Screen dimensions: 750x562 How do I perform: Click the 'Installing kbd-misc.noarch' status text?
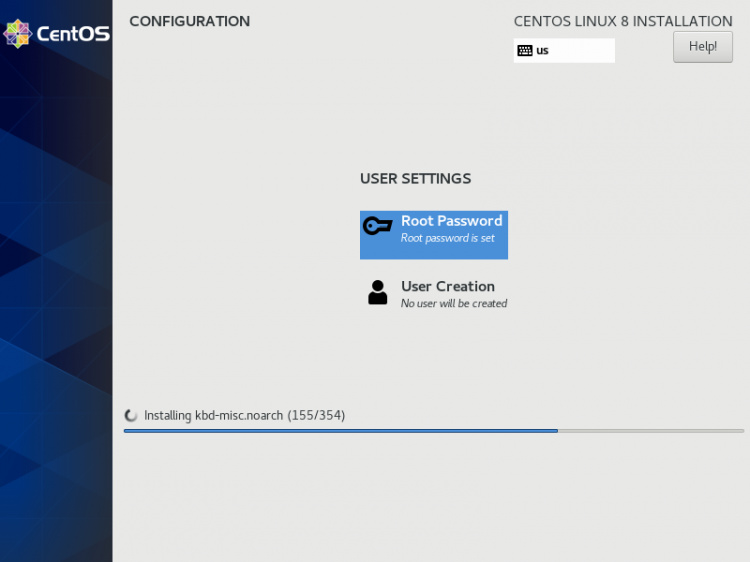[244, 415]
